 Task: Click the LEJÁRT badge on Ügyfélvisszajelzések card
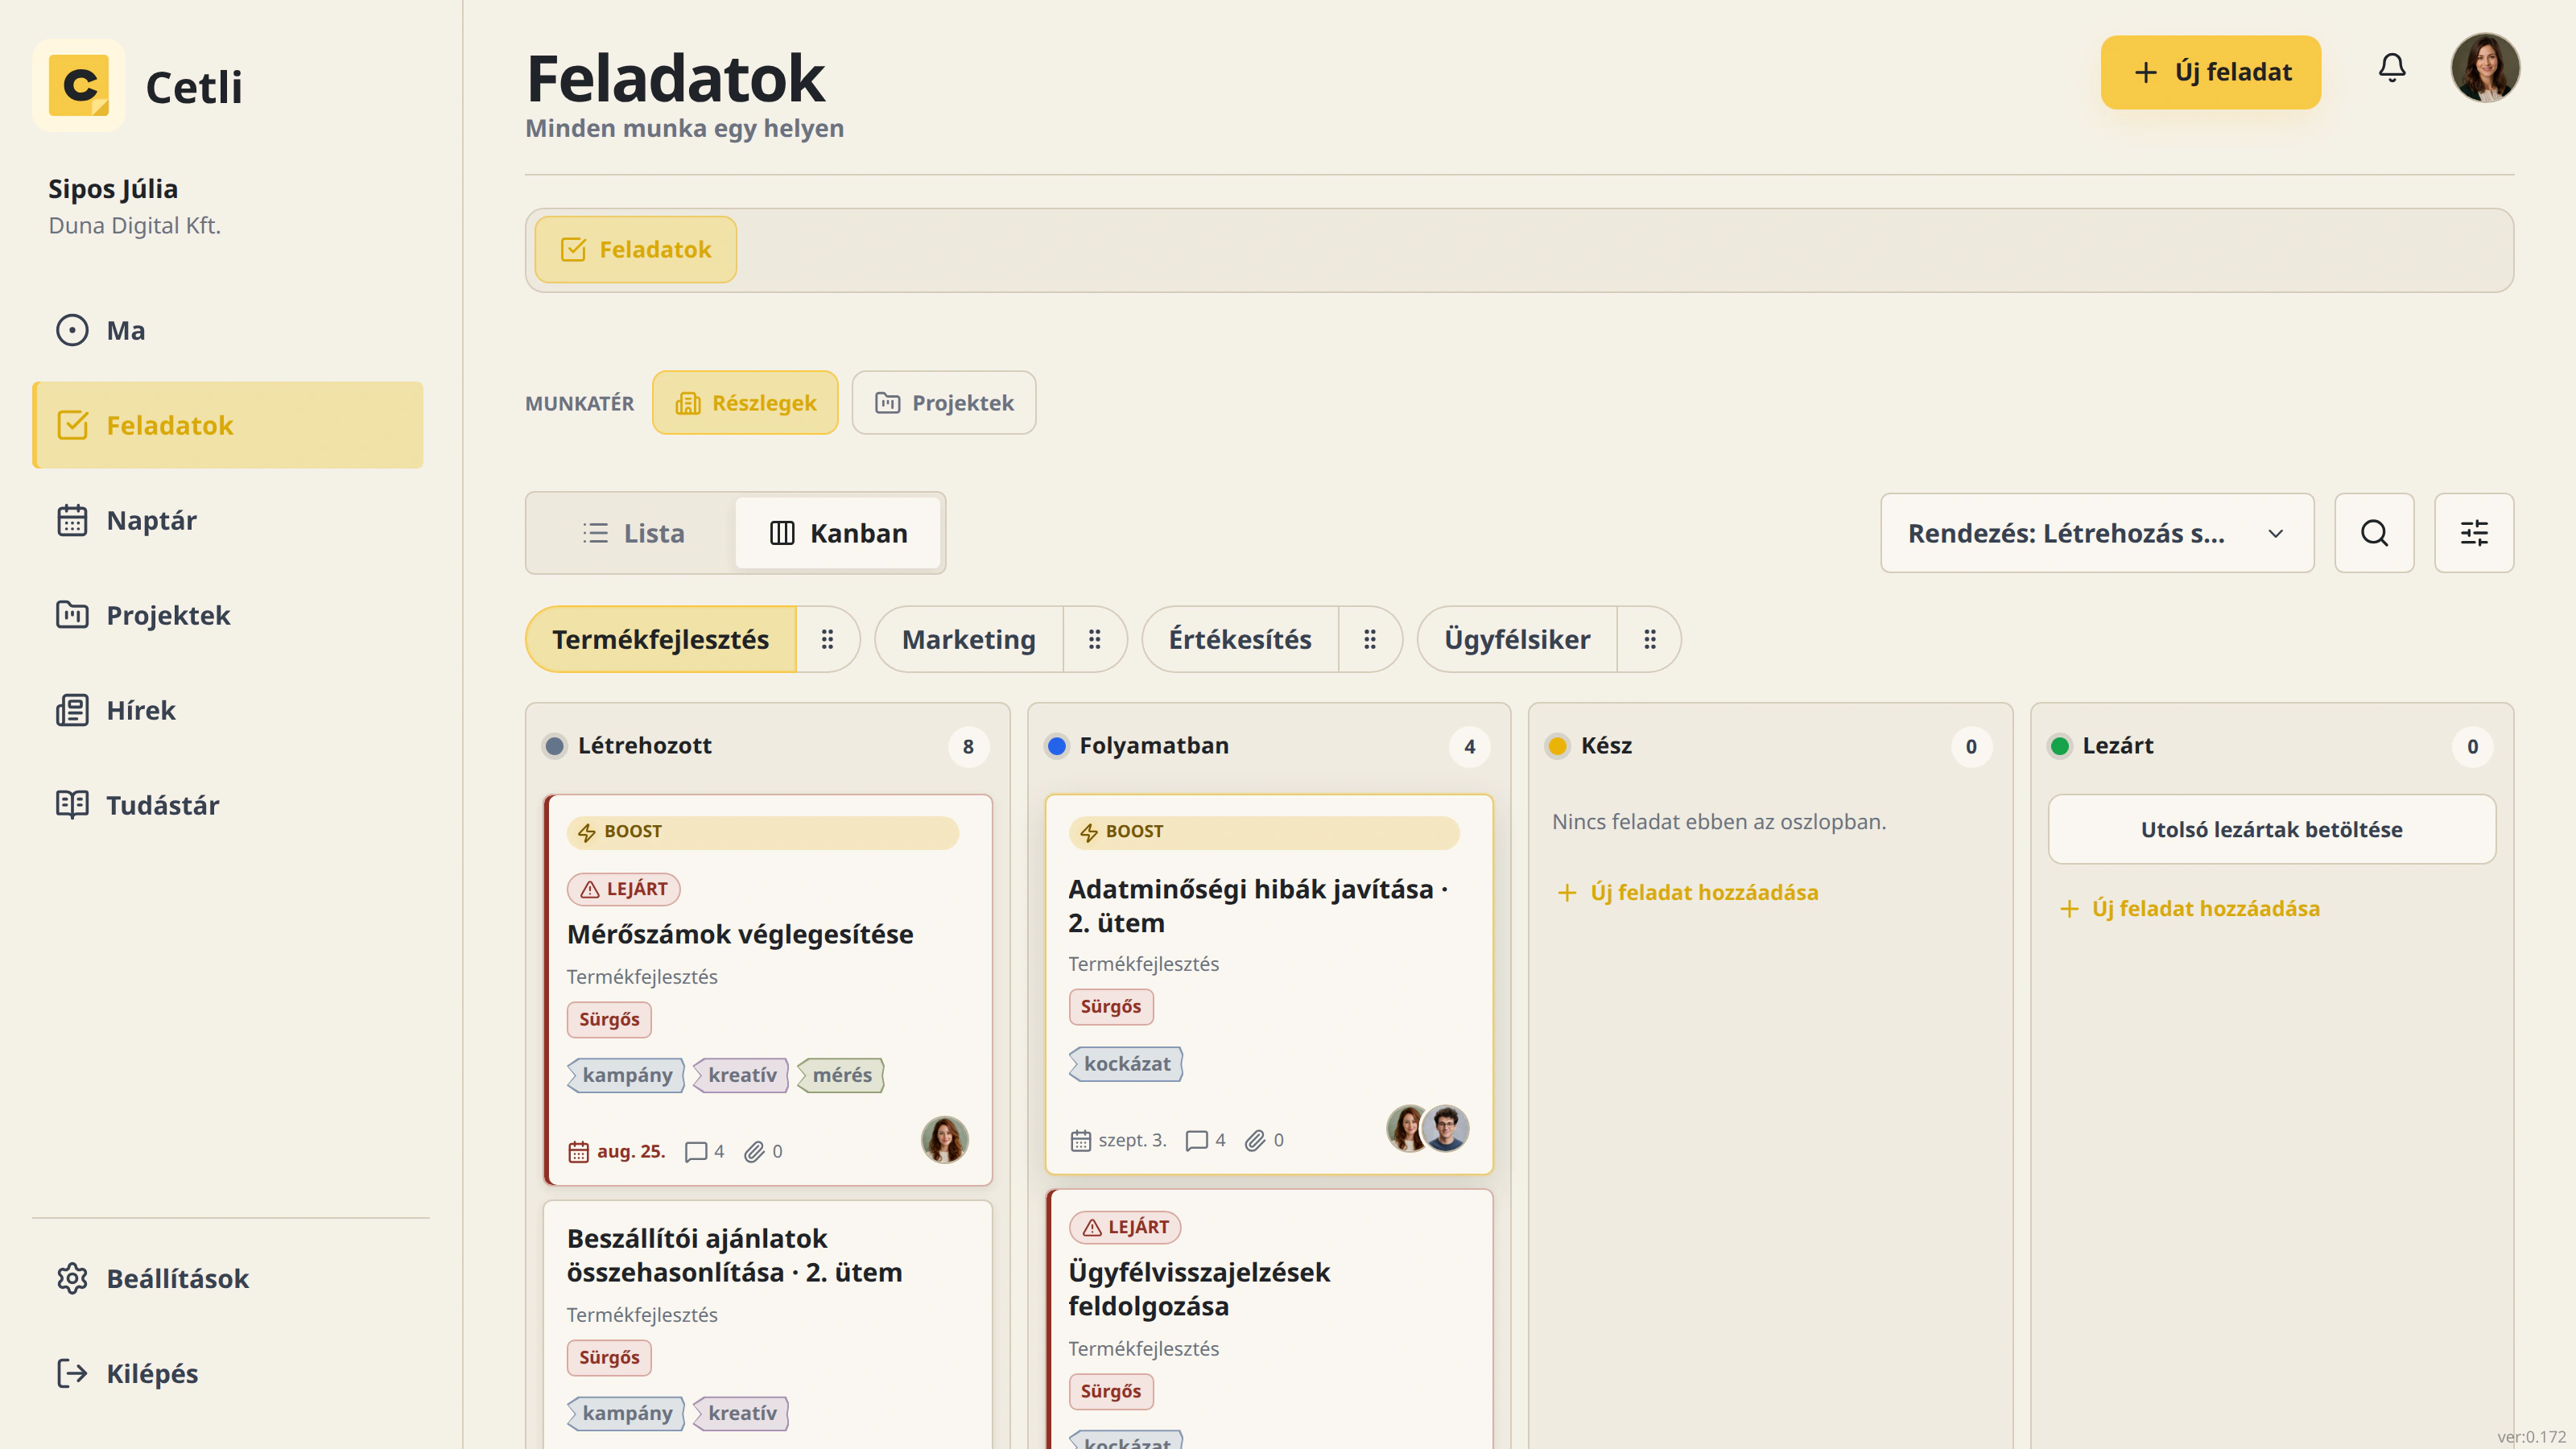tap(1125, 1227)
